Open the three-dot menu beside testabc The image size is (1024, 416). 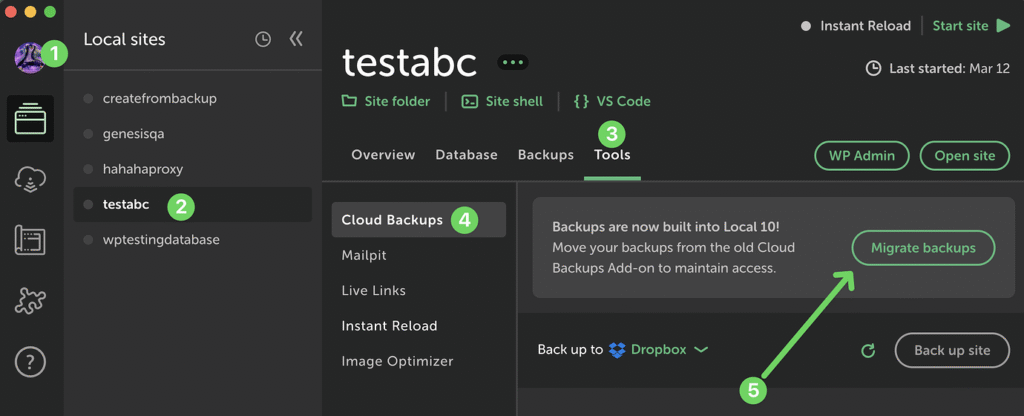(x=514, y=62)
